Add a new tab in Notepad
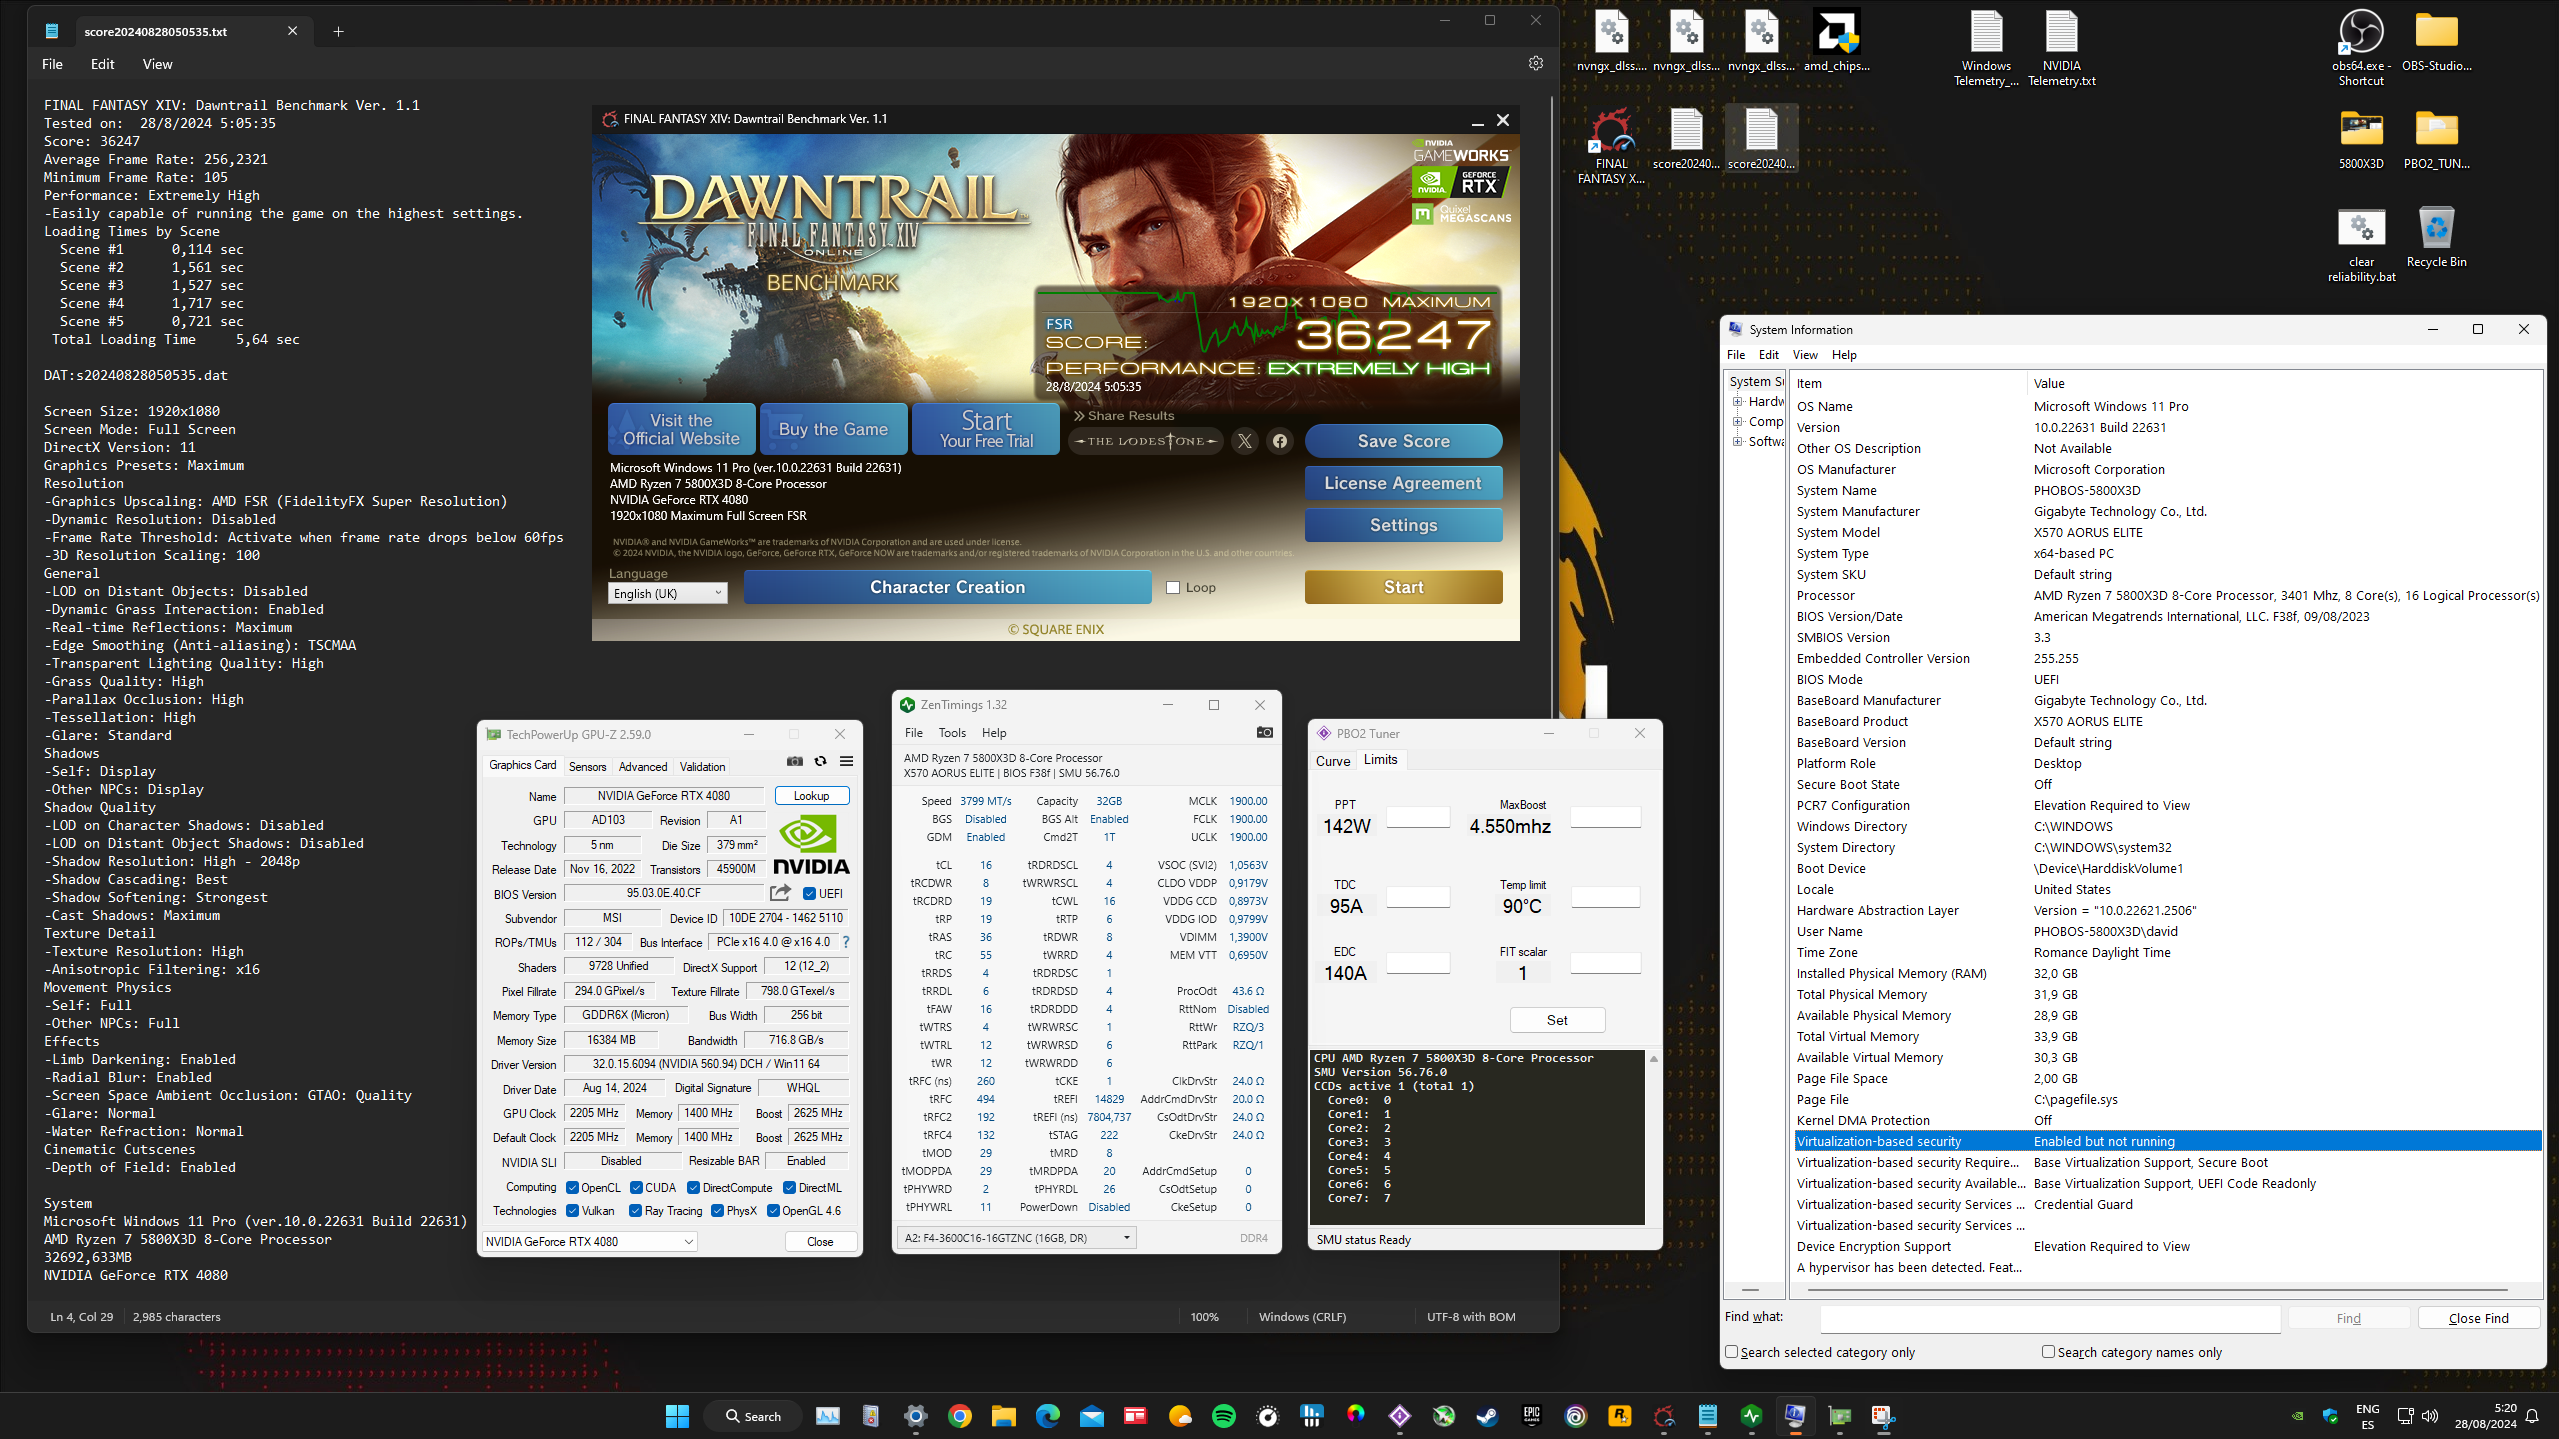 [x=338, y=31]
